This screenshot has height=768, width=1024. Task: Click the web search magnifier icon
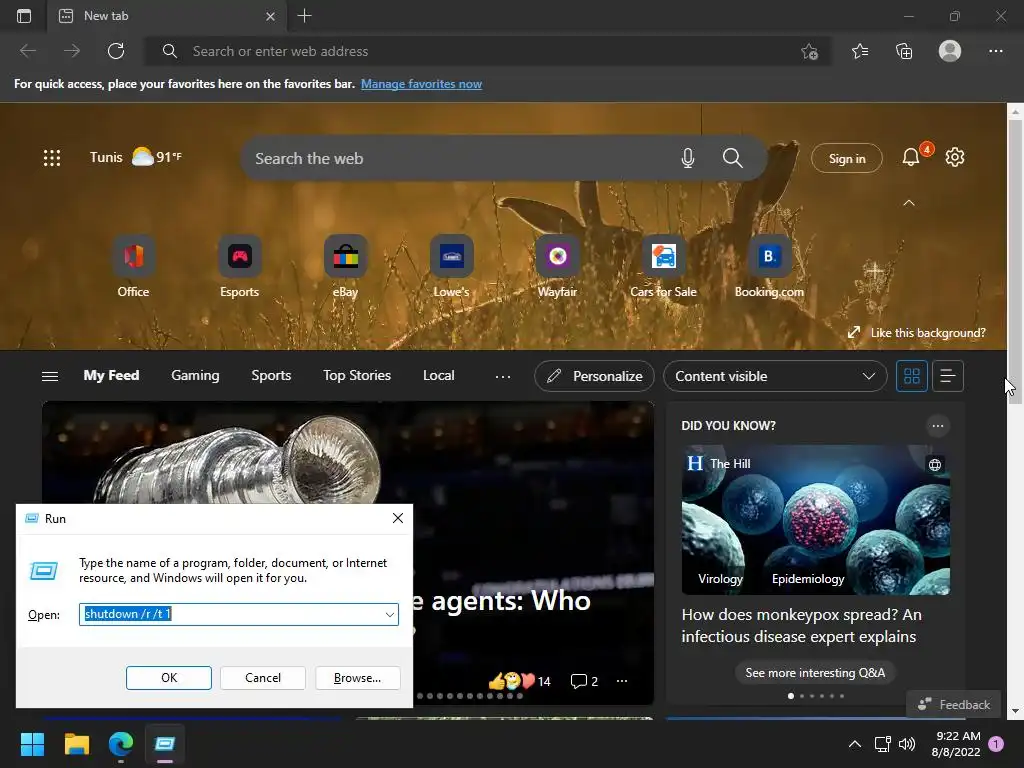tap(733, 158)
